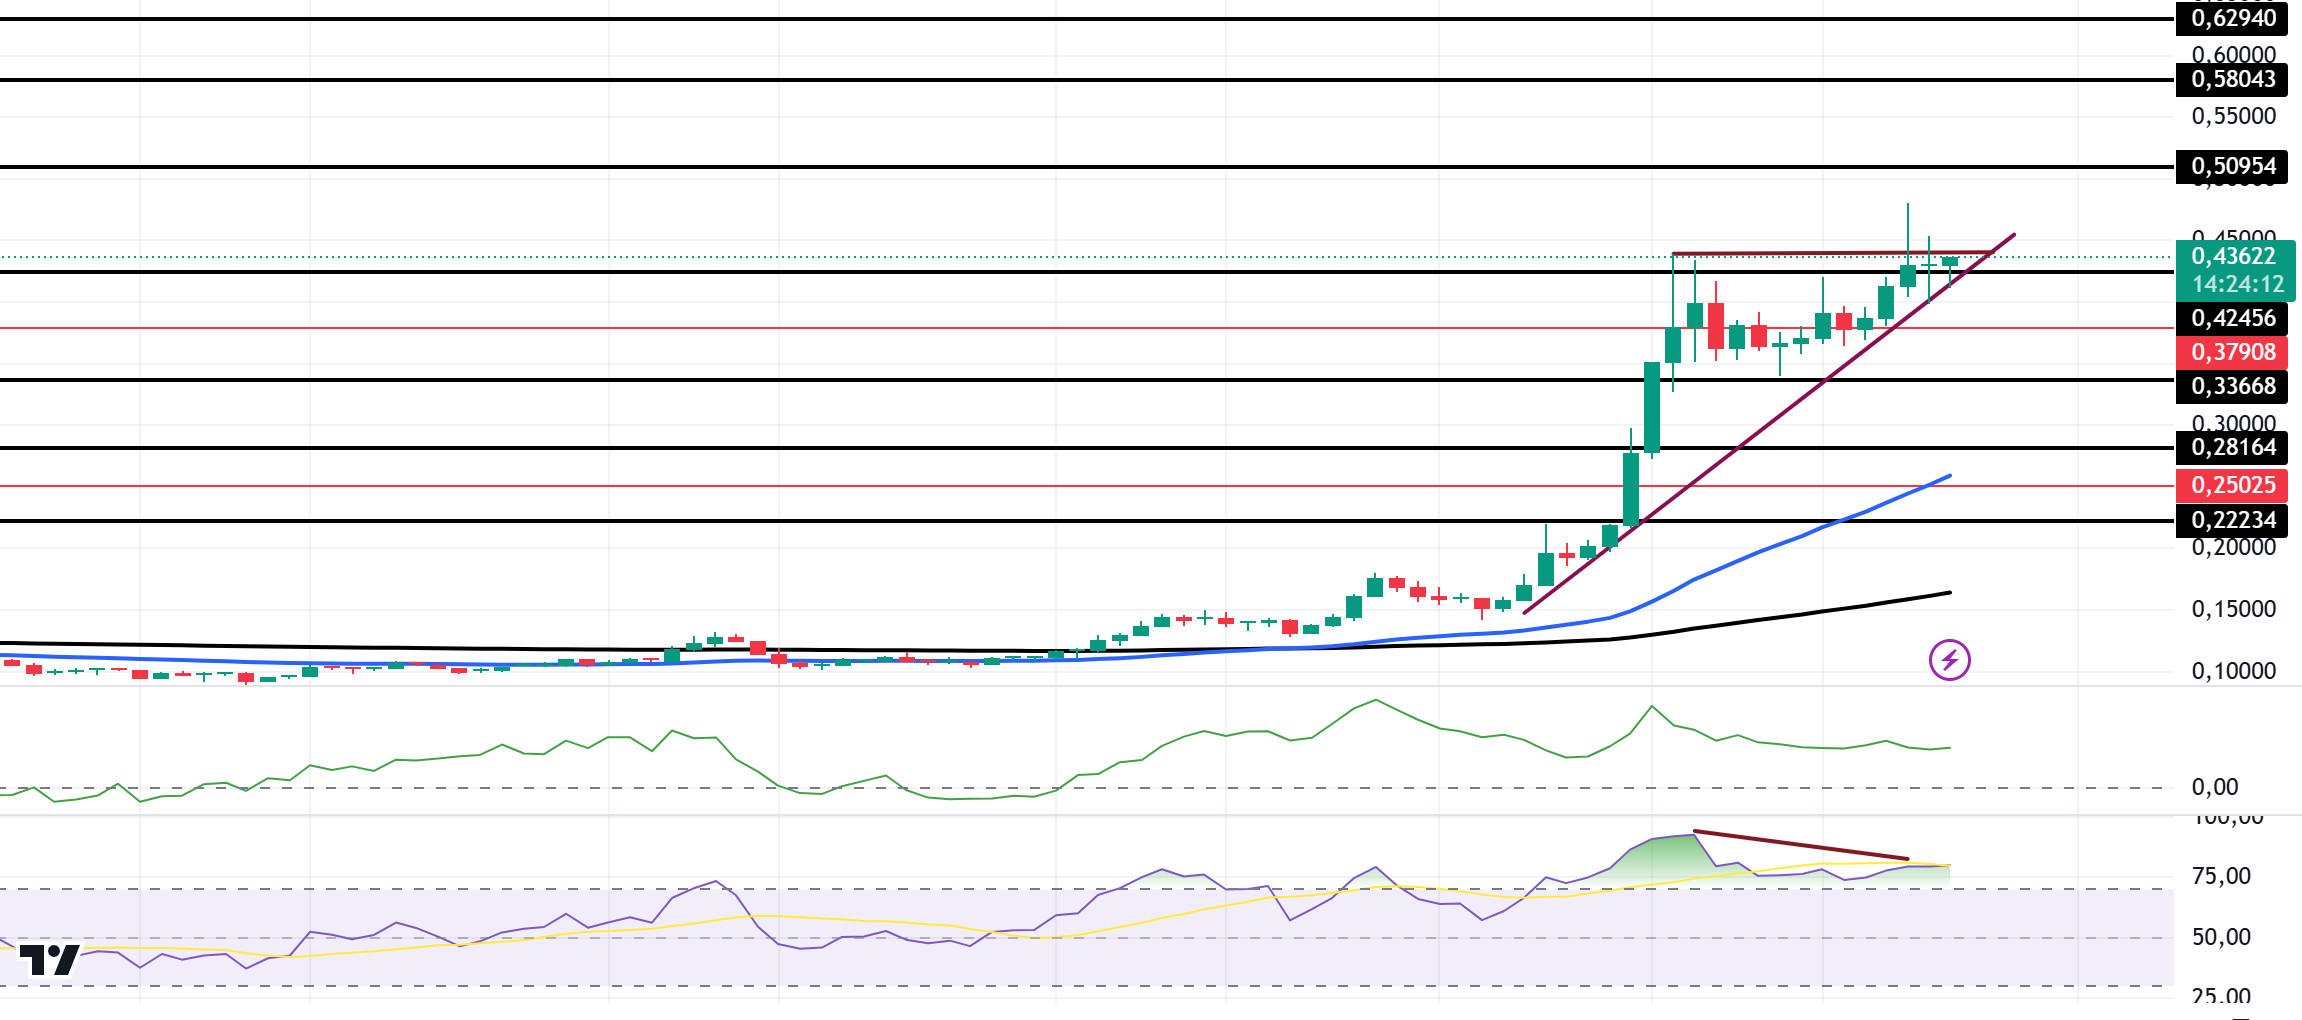The width and height of the screenshot is (2302, 1020).
Task: Select the 0,50954 price level label
Action: pos(2231,166)
